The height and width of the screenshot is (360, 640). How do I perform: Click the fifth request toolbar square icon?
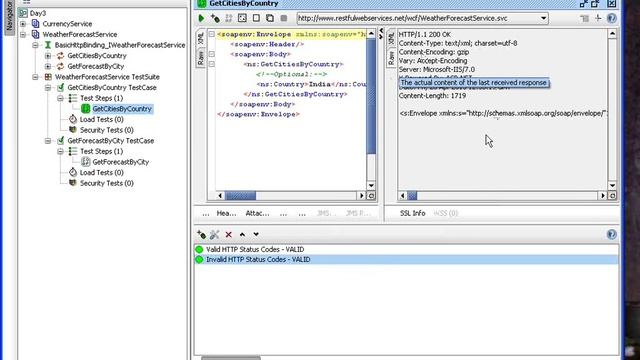(x=256, y=18)
